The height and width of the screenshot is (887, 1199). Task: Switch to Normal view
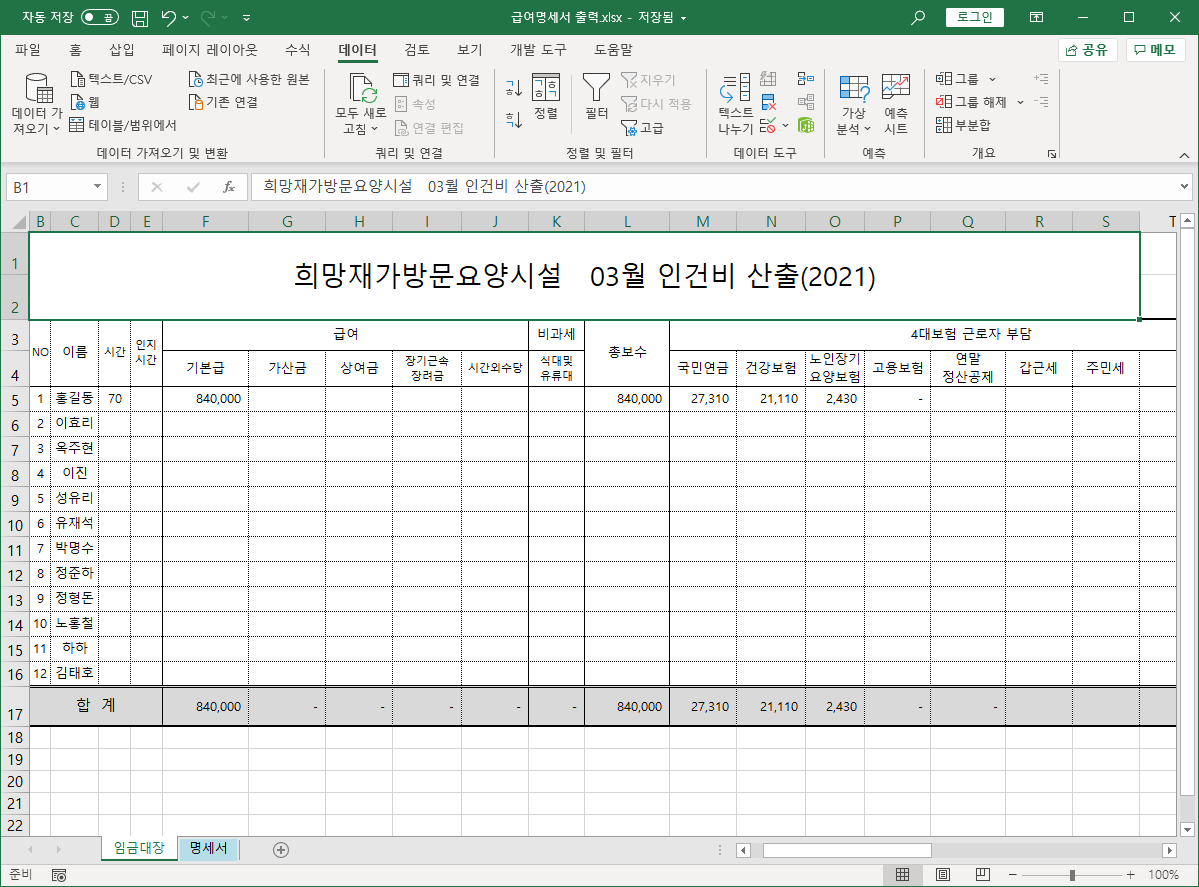pos(902,874)
